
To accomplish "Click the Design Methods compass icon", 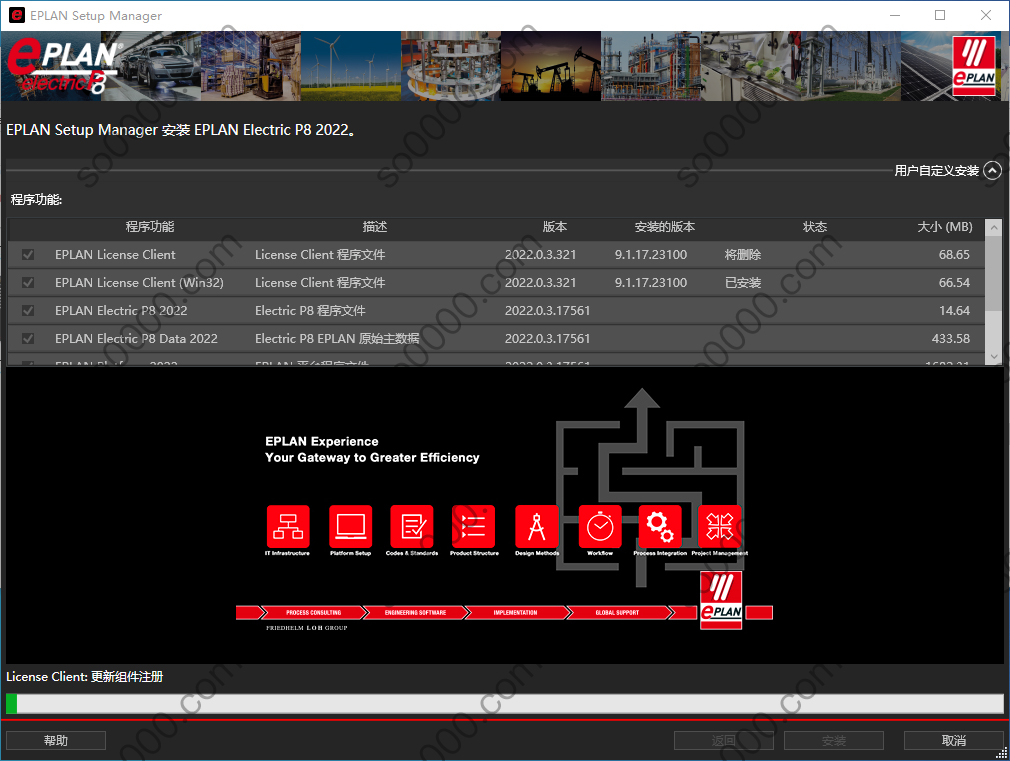I will tap(537, 526).
